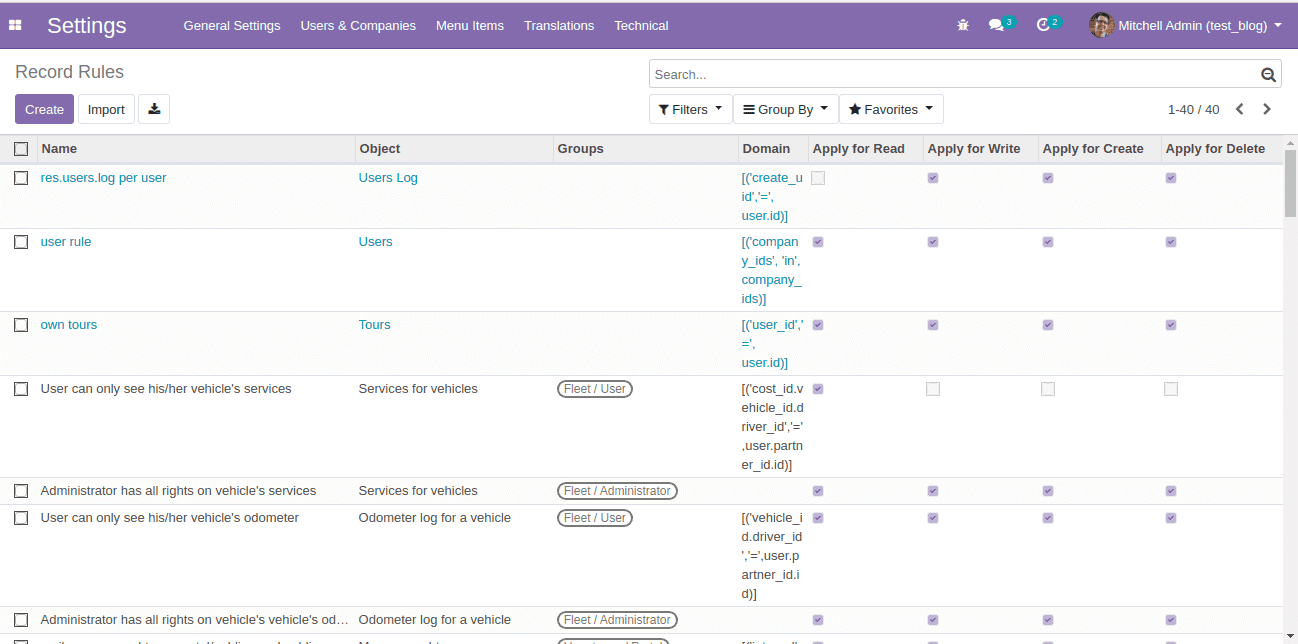Click the Record Rules breadcrumb title
1298x644 pixels.
(70, 72)
